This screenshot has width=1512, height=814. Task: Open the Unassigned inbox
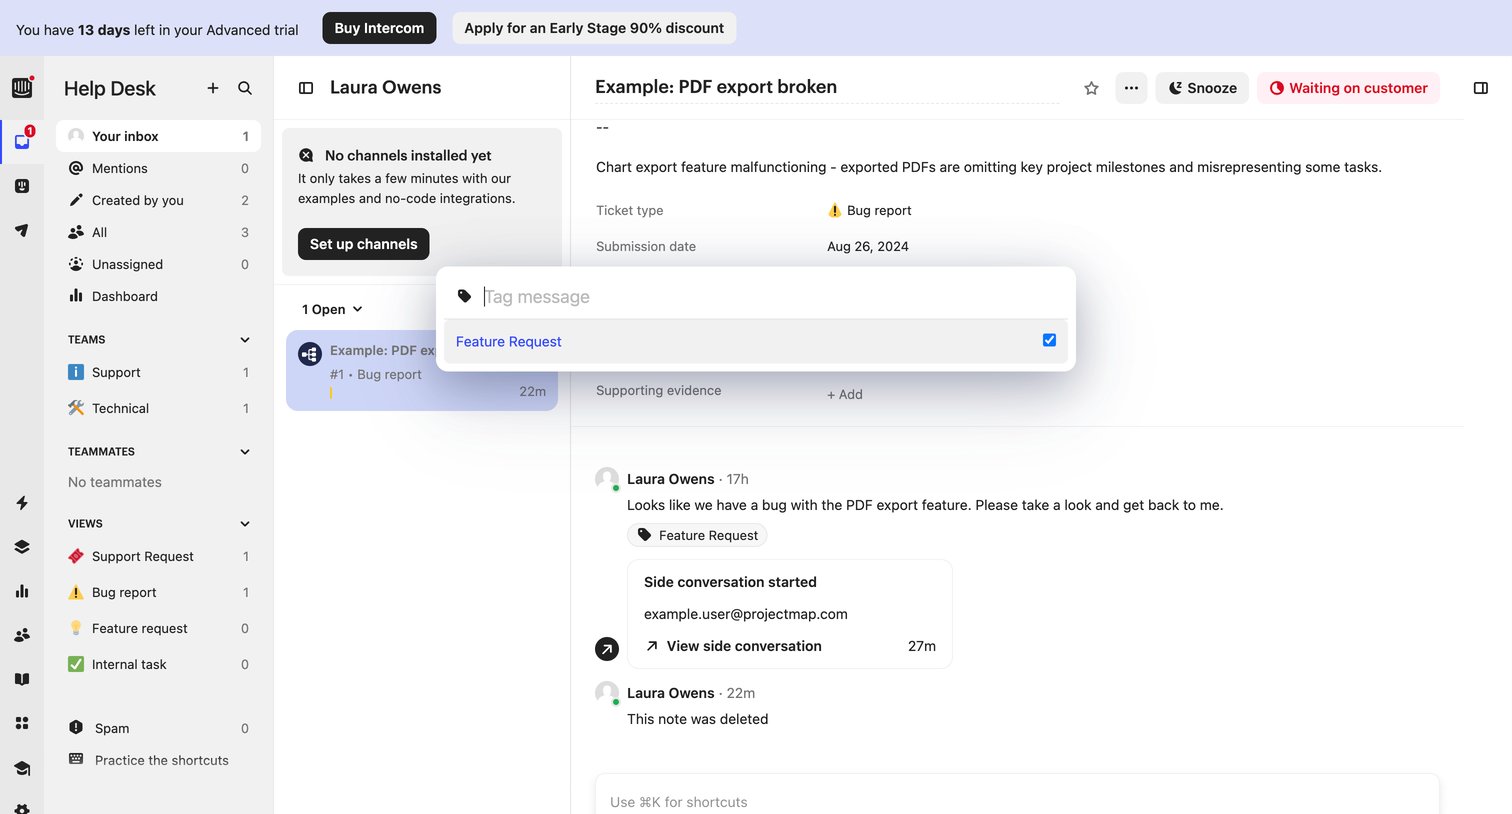coord(158,264)
